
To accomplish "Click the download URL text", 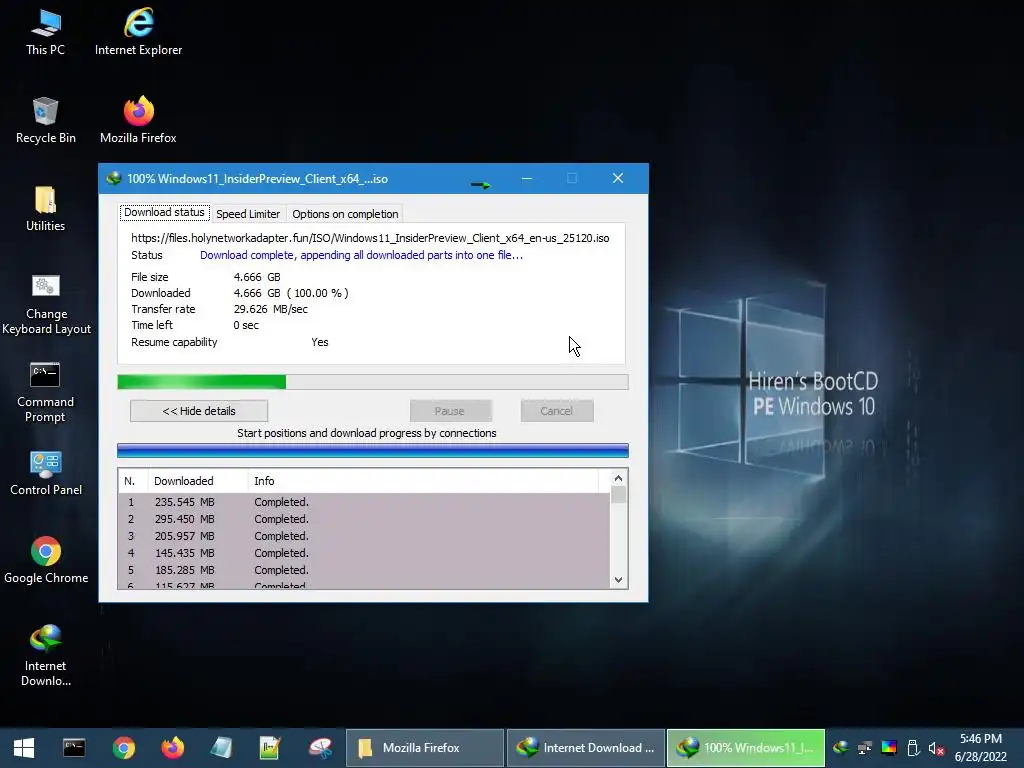I will 370,238.
